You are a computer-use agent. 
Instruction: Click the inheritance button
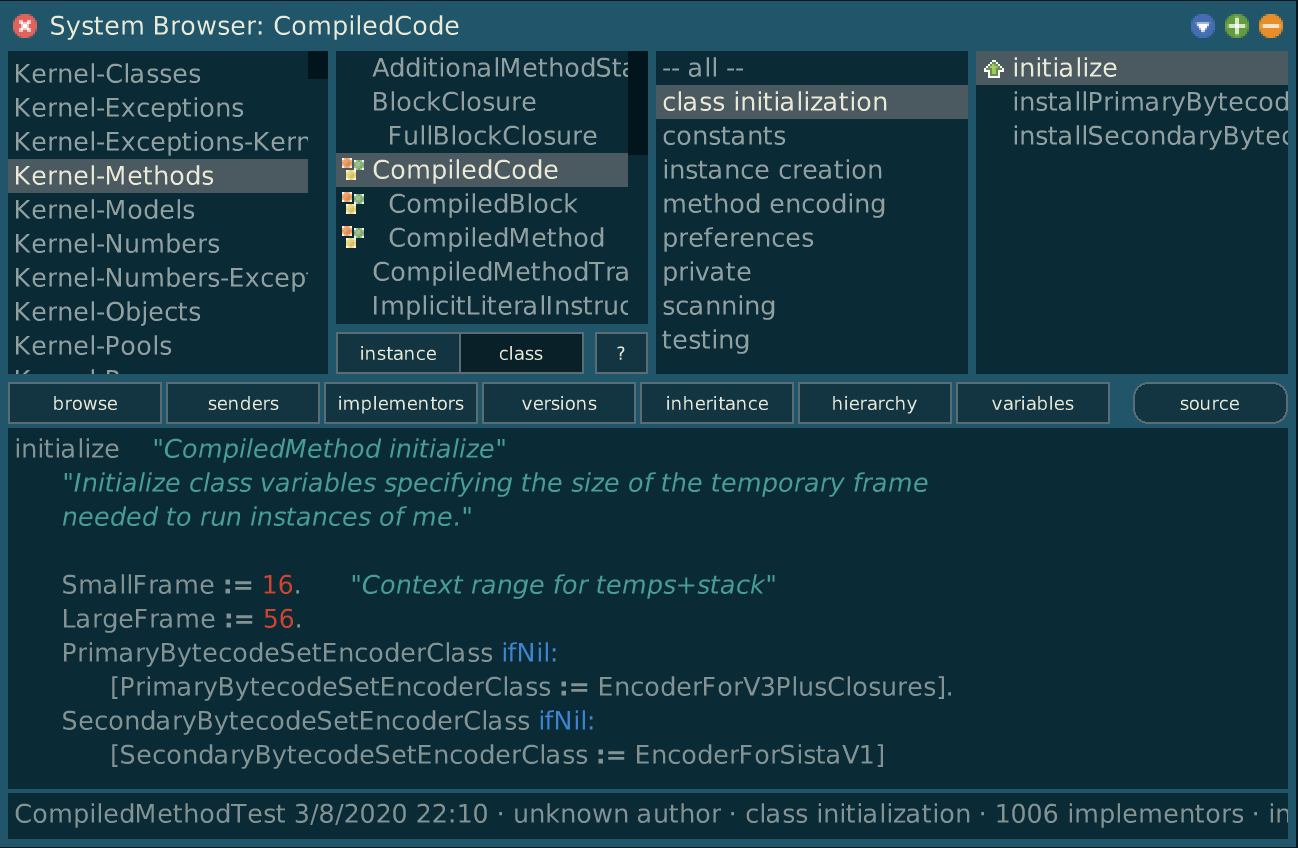pos(717,403)
